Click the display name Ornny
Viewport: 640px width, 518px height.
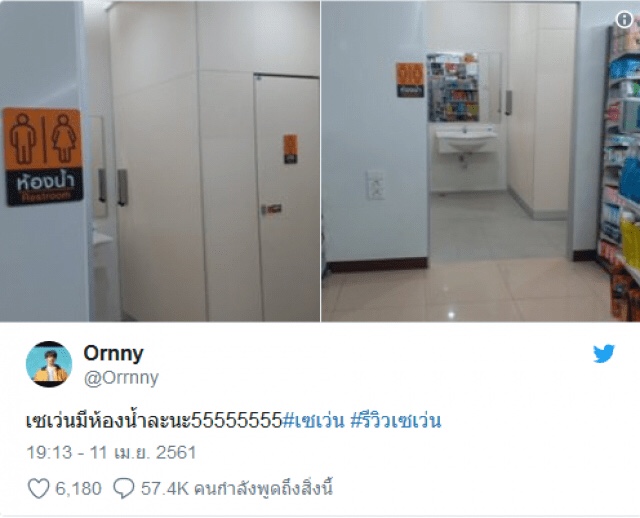point(113,353)
